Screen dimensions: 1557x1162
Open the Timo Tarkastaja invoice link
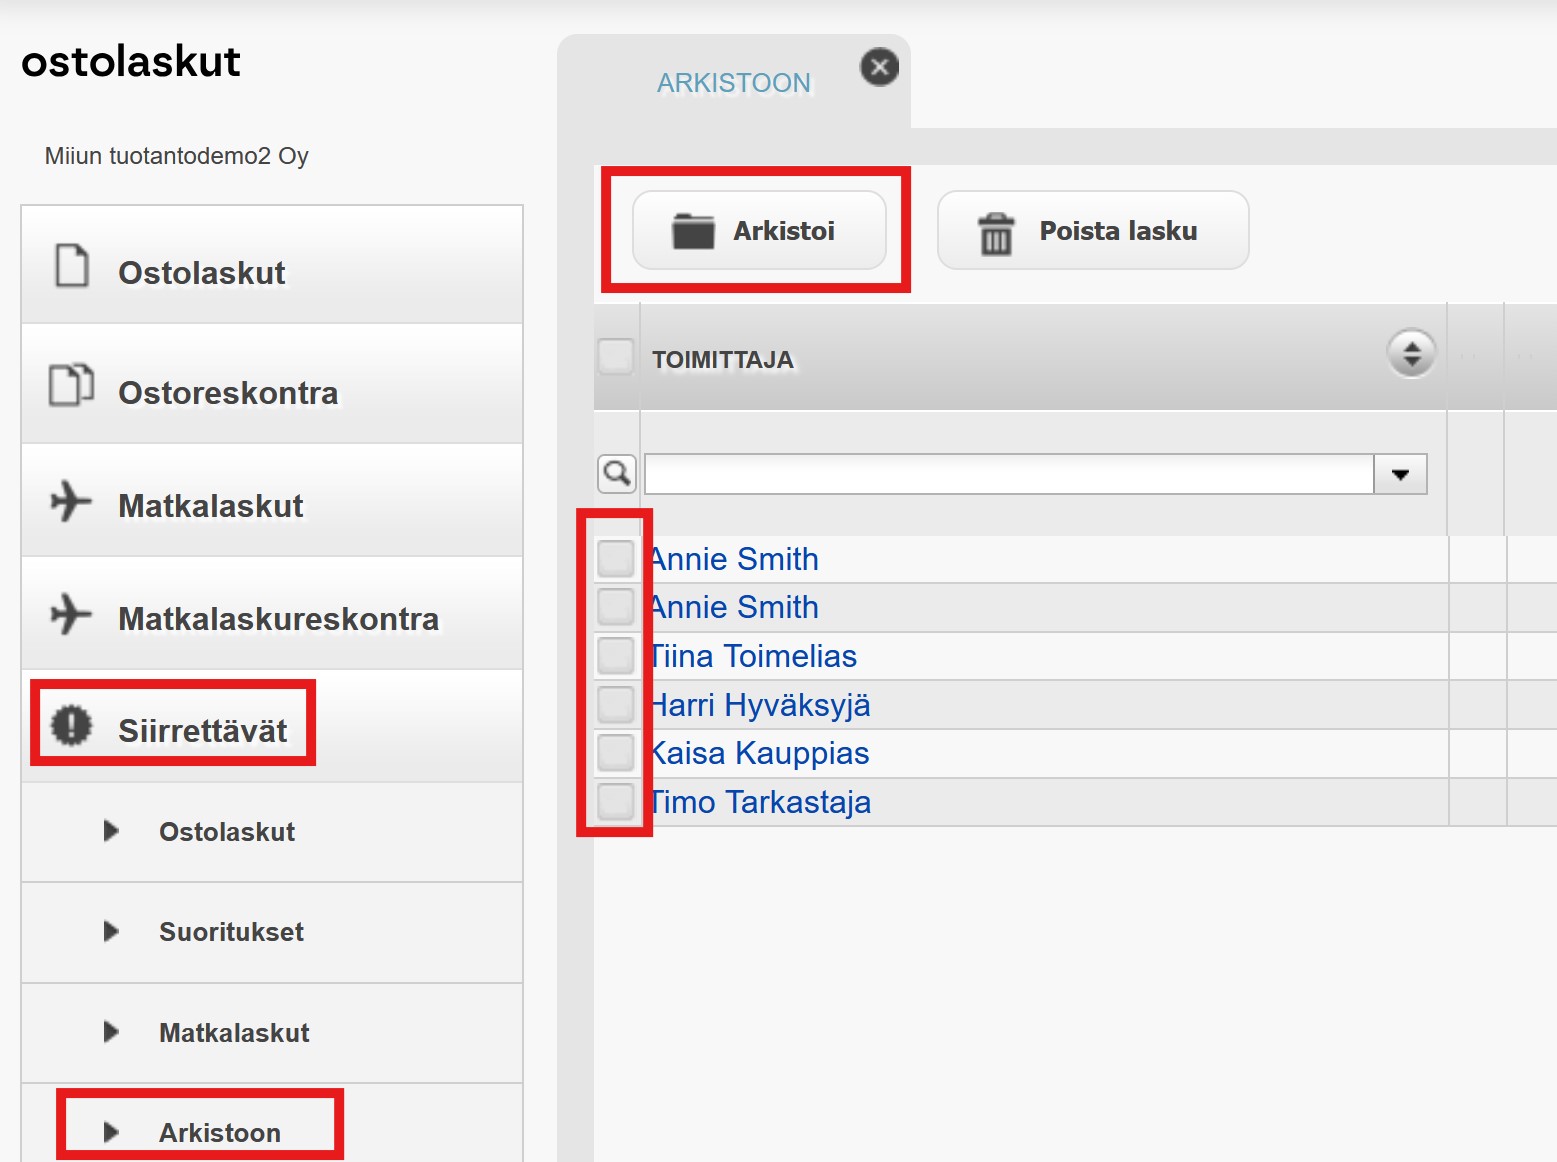click(x=760, y=802)
